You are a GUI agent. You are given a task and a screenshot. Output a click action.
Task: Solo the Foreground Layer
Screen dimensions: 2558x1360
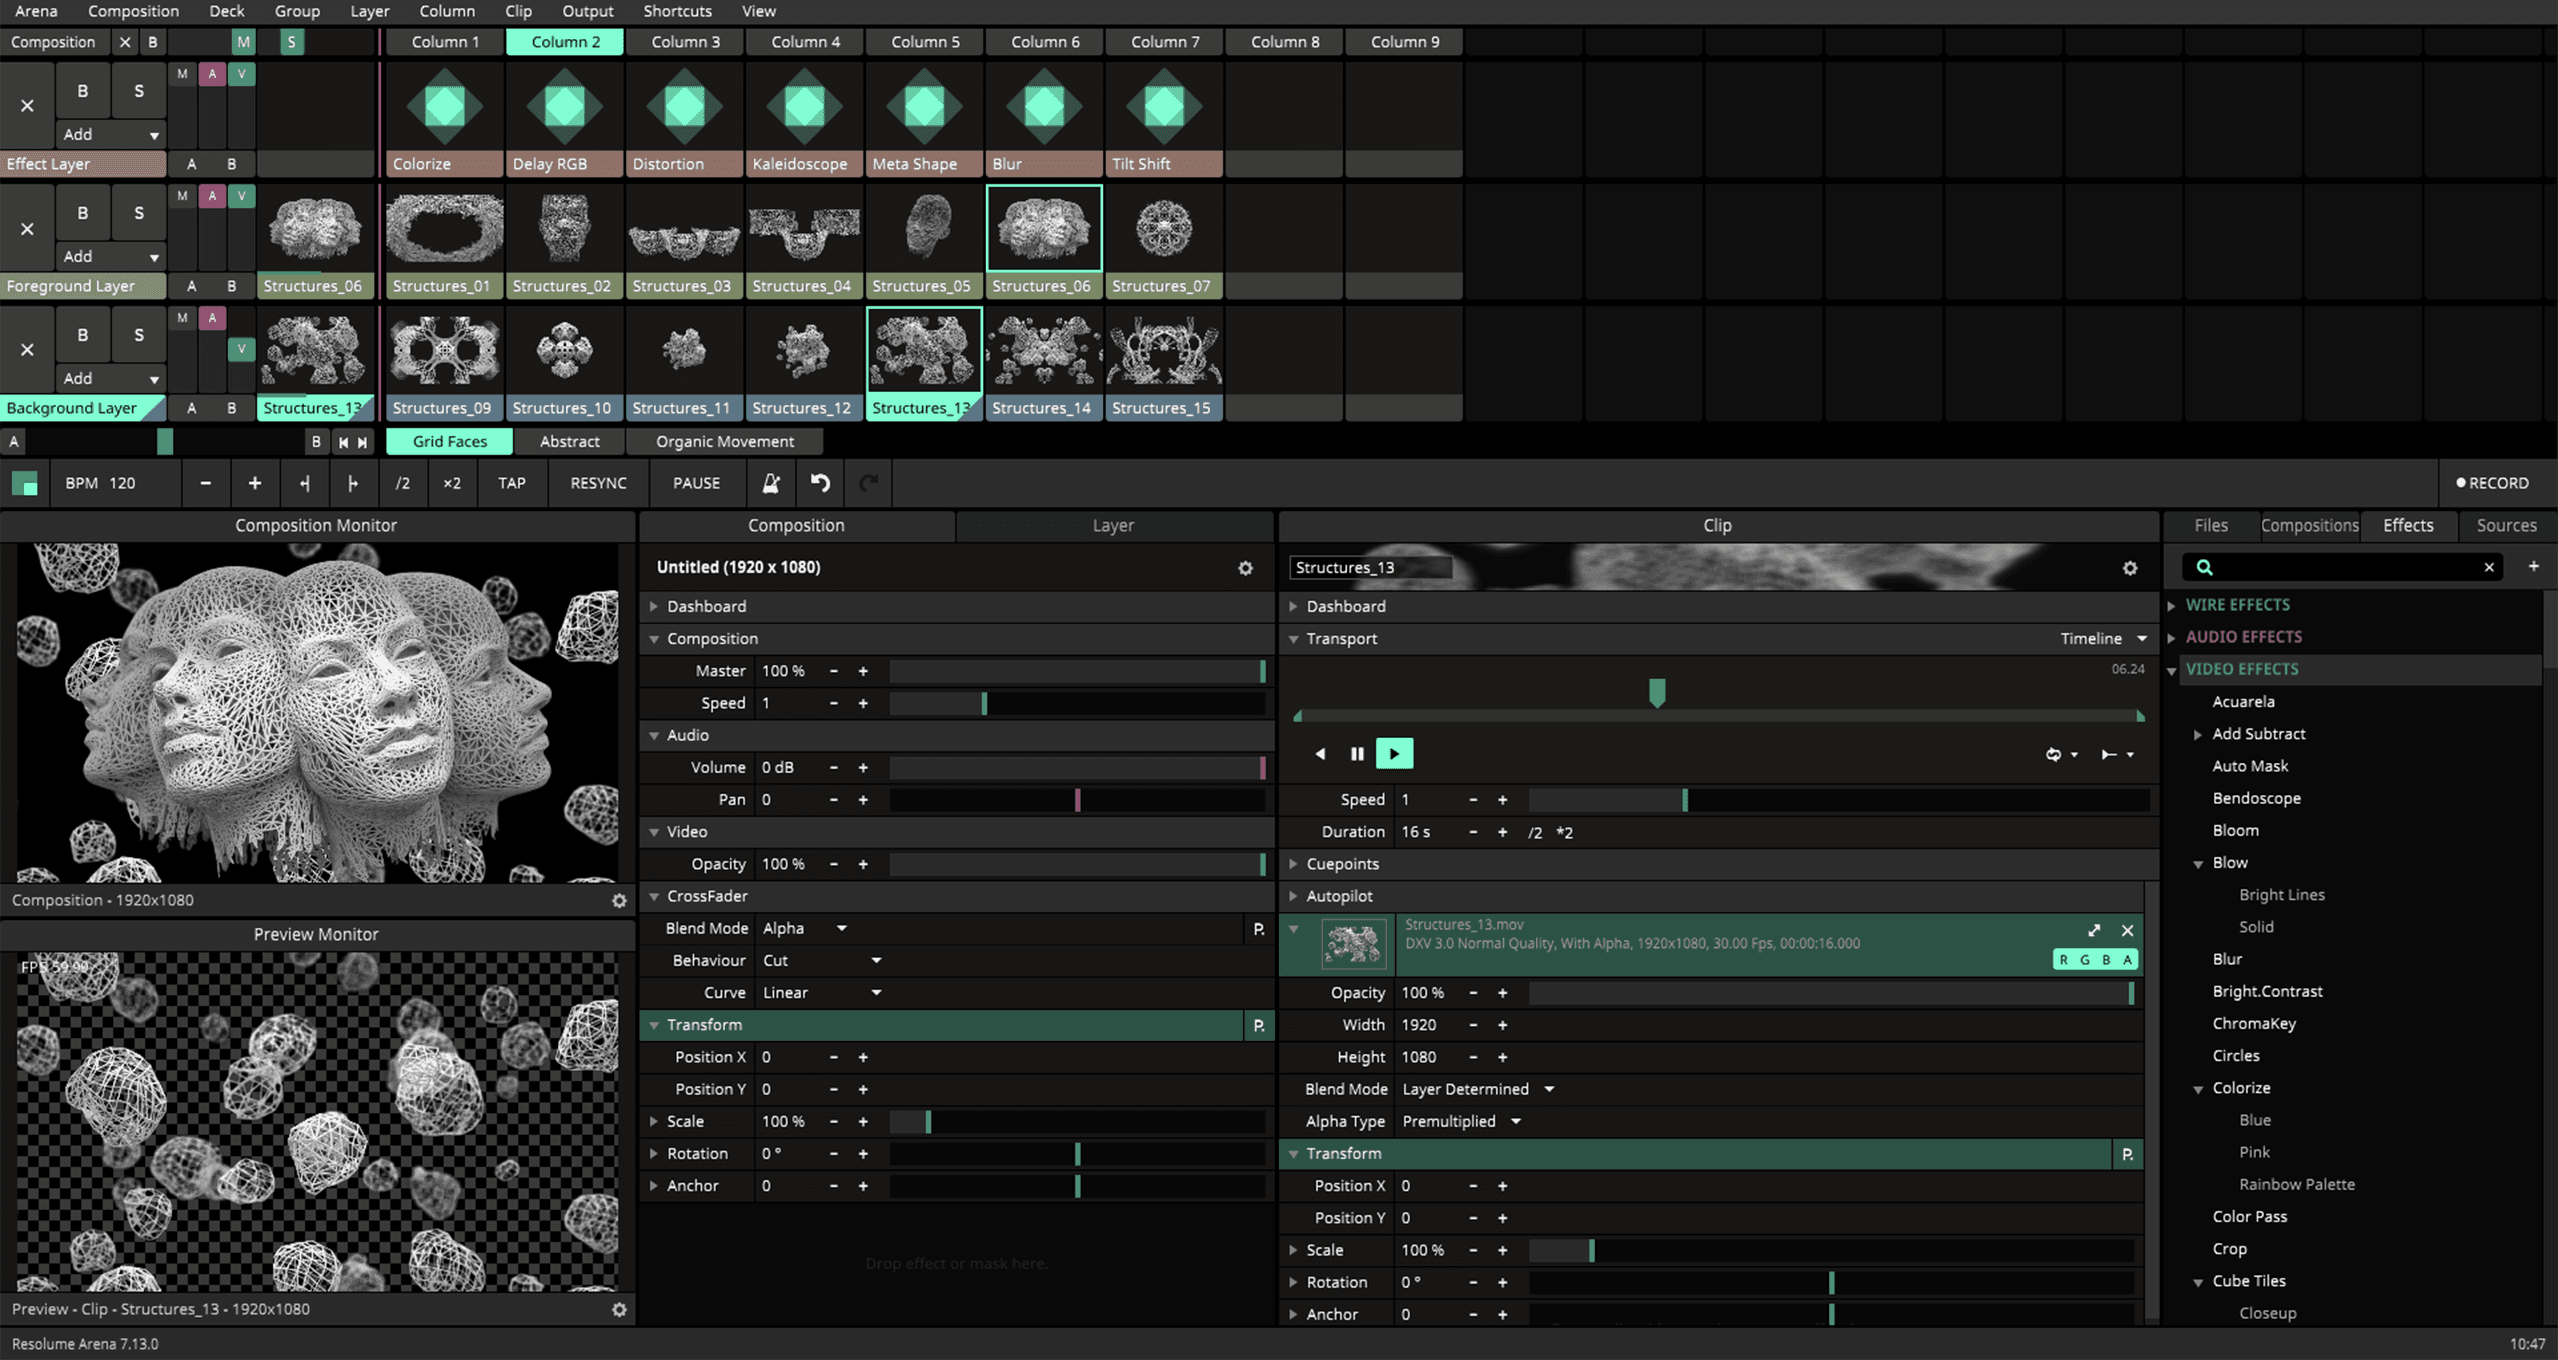click(138, 212)
